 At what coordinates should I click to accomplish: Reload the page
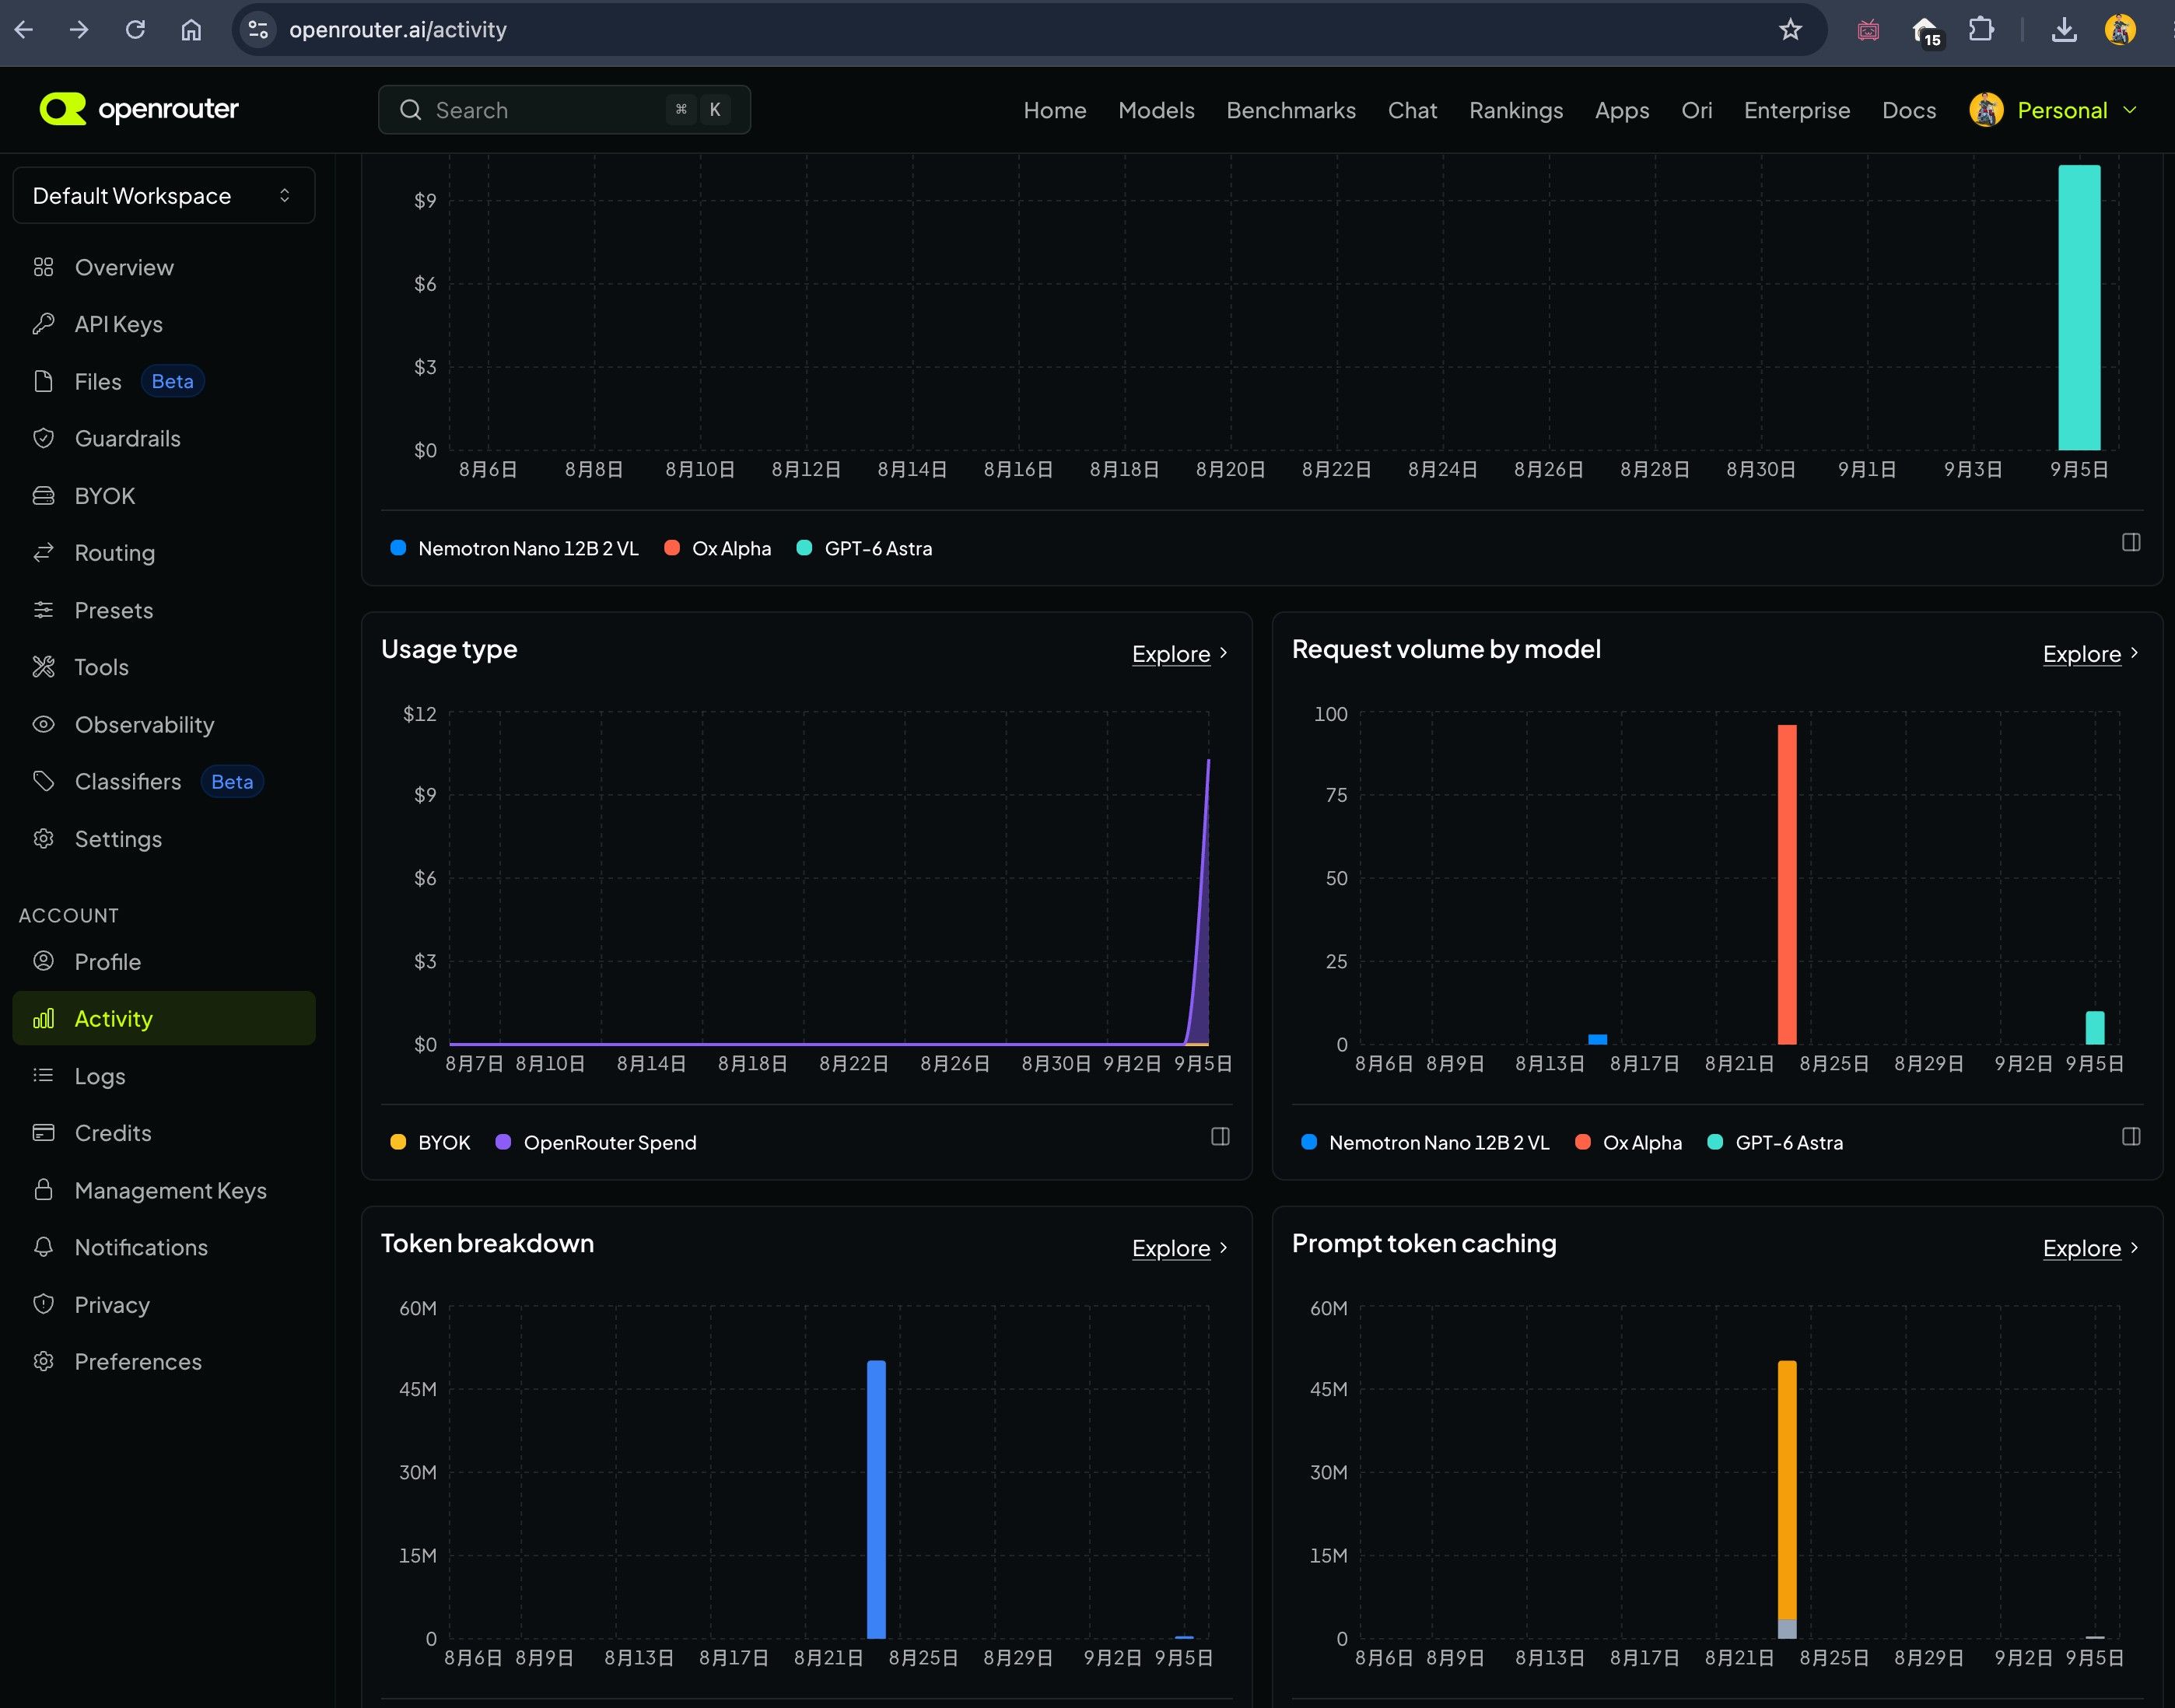(x=135, y=30)
